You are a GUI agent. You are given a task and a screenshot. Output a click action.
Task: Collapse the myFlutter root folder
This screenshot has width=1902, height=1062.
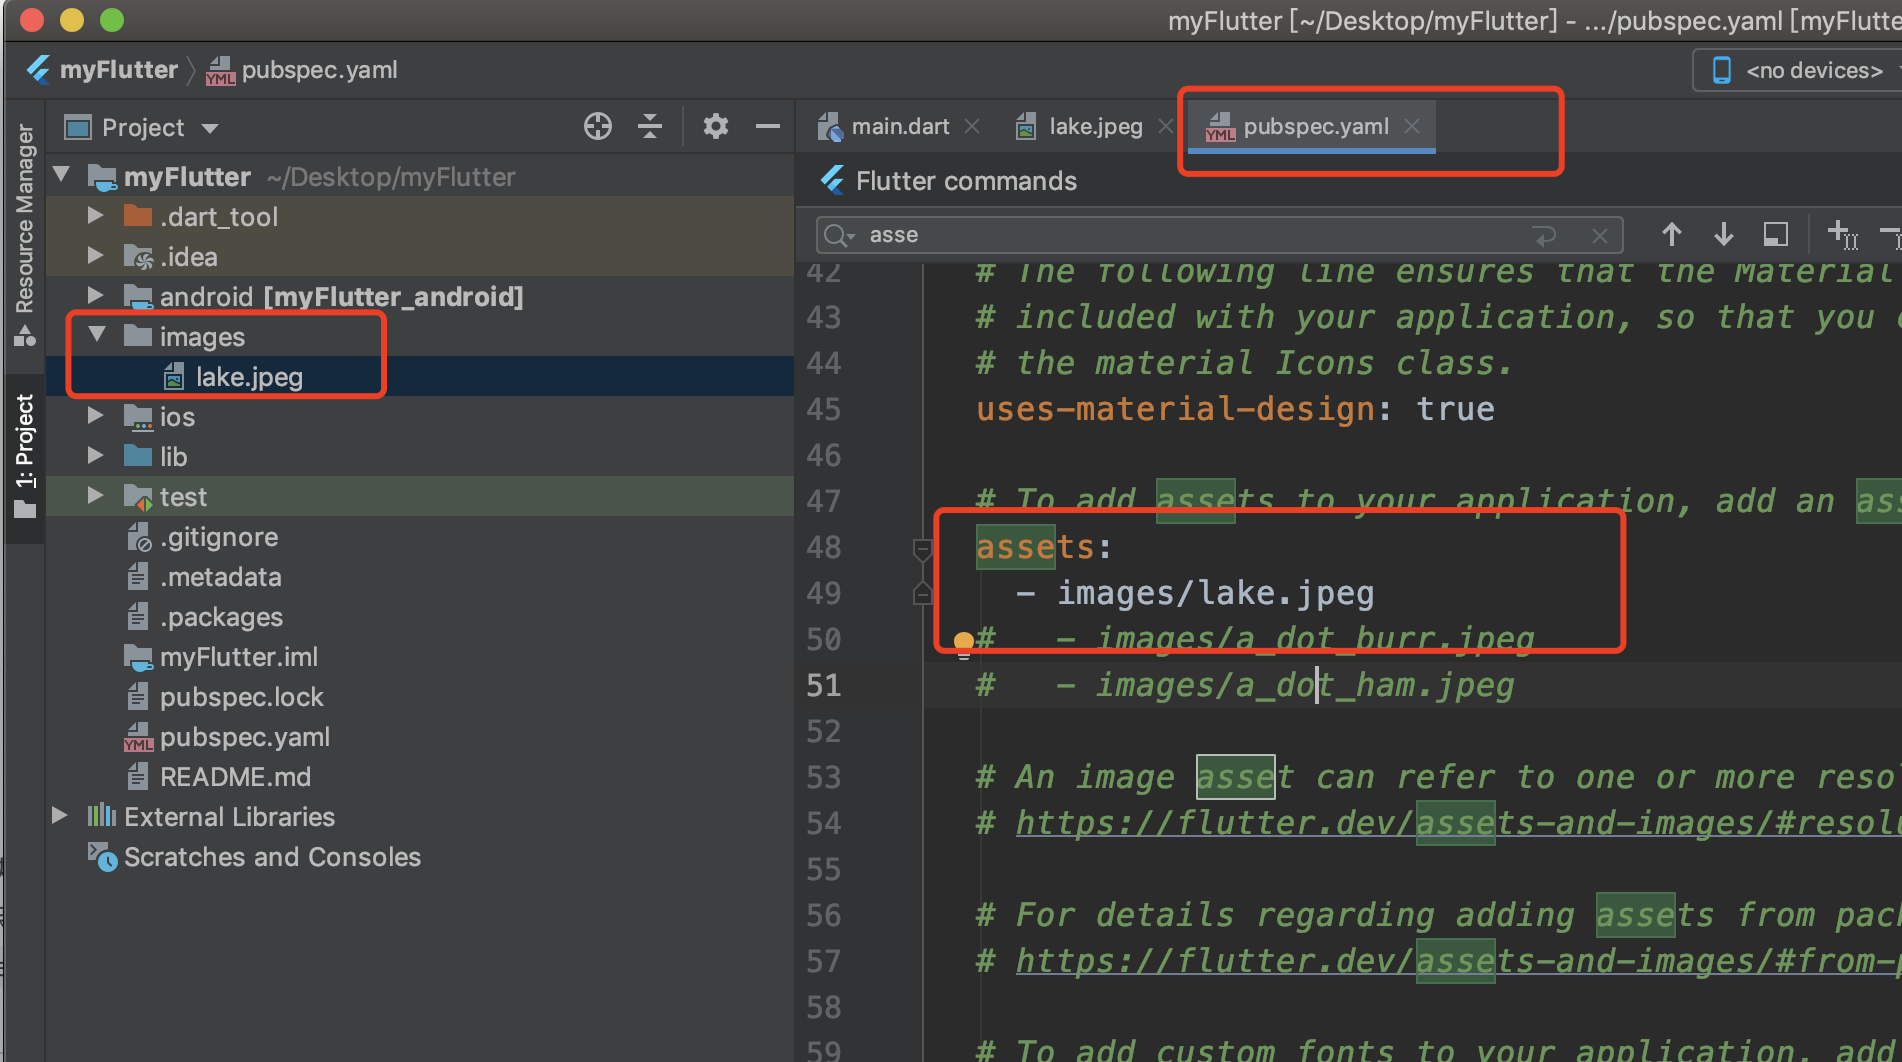[62, 175]
